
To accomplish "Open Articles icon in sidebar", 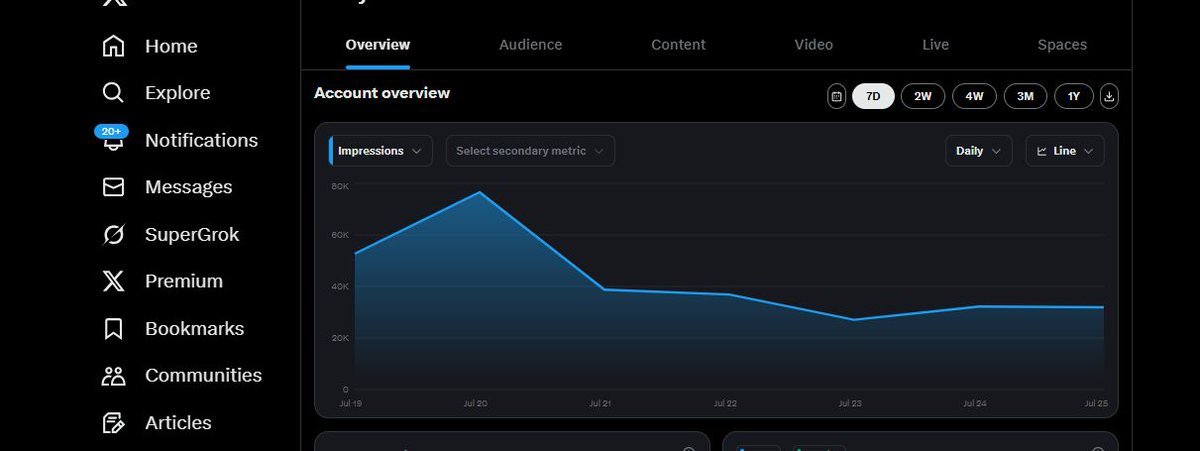I will click(x=114, y=422).
